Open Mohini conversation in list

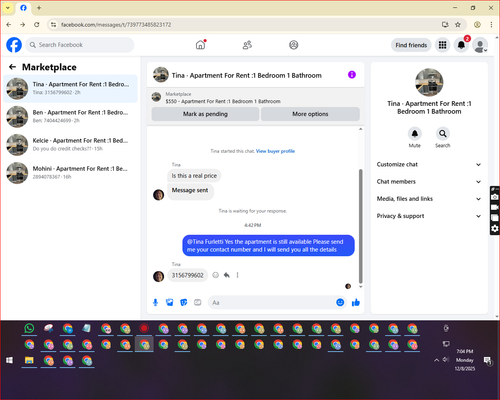(70, 172)
